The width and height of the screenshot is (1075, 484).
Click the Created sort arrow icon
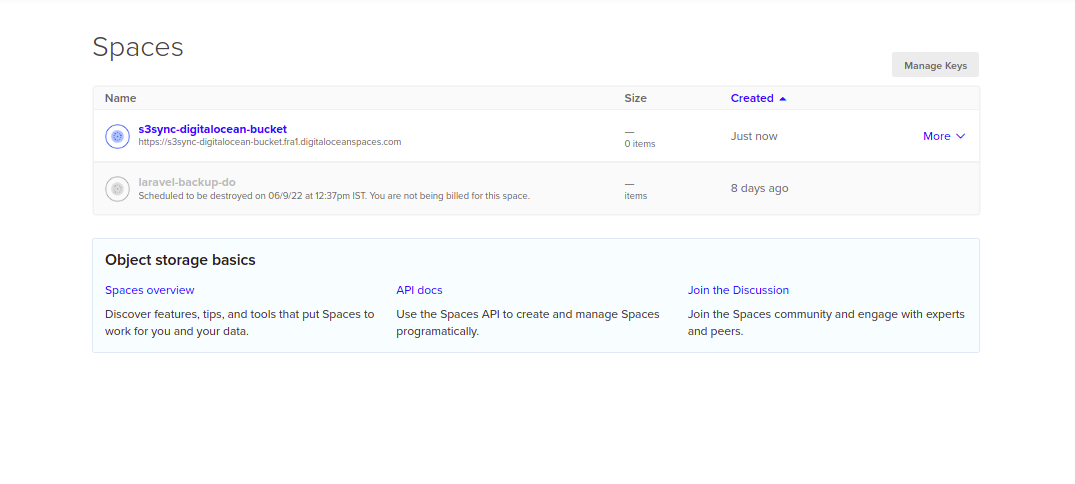782,99
